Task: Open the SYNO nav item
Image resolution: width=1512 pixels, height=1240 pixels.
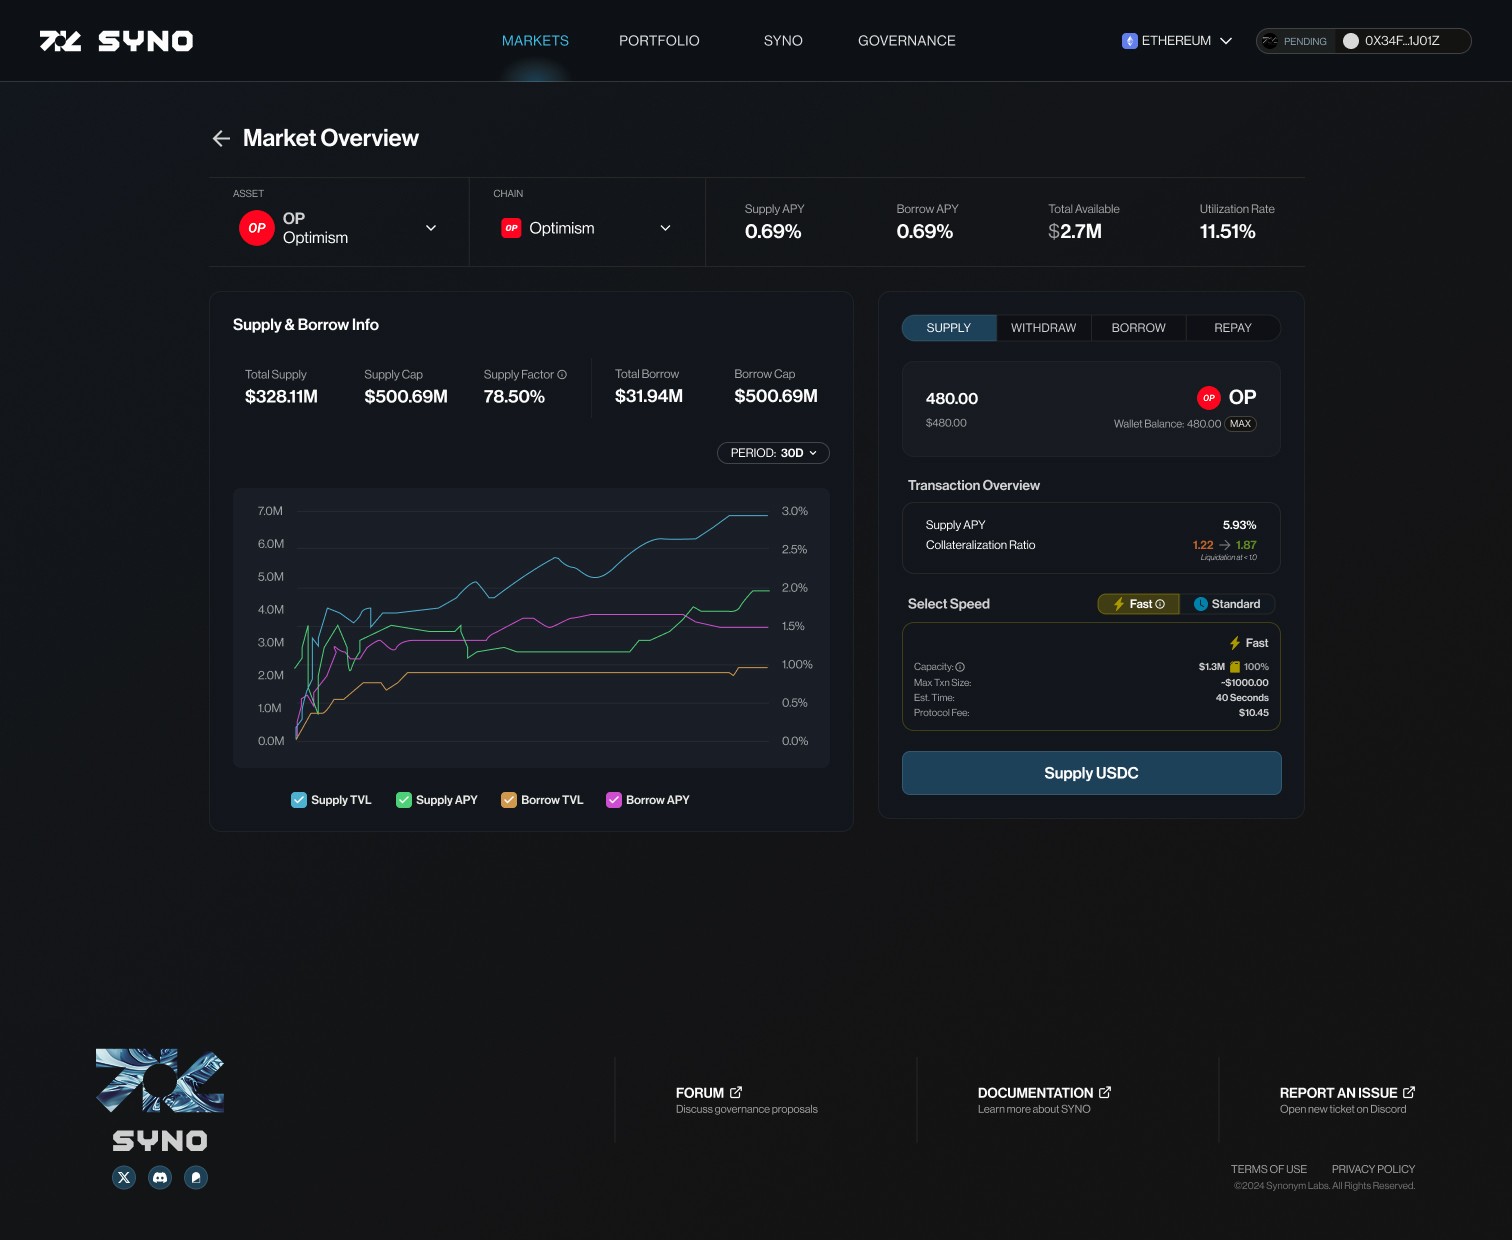Action: 783,41
